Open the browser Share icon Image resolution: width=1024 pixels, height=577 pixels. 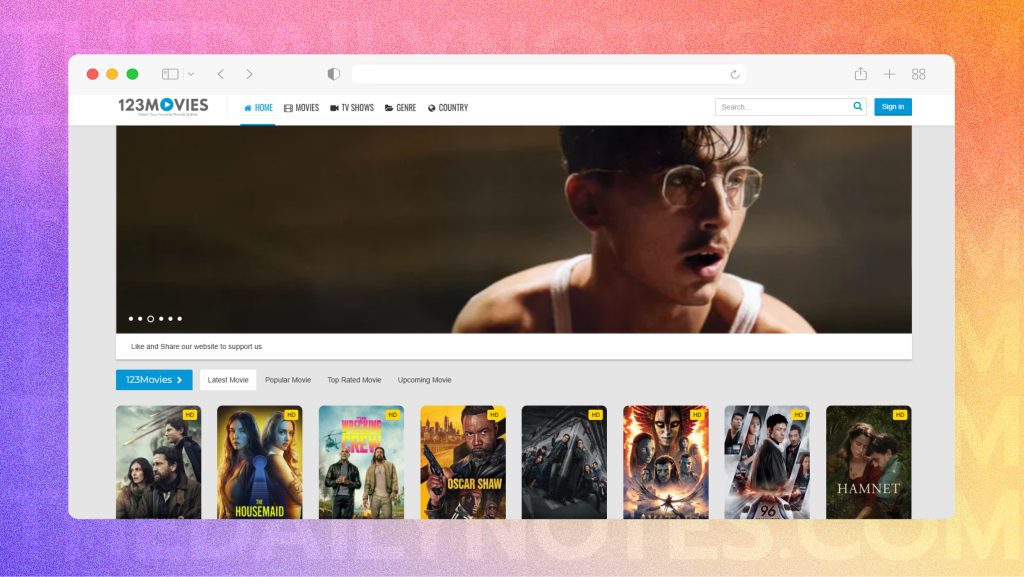(860, 73)
